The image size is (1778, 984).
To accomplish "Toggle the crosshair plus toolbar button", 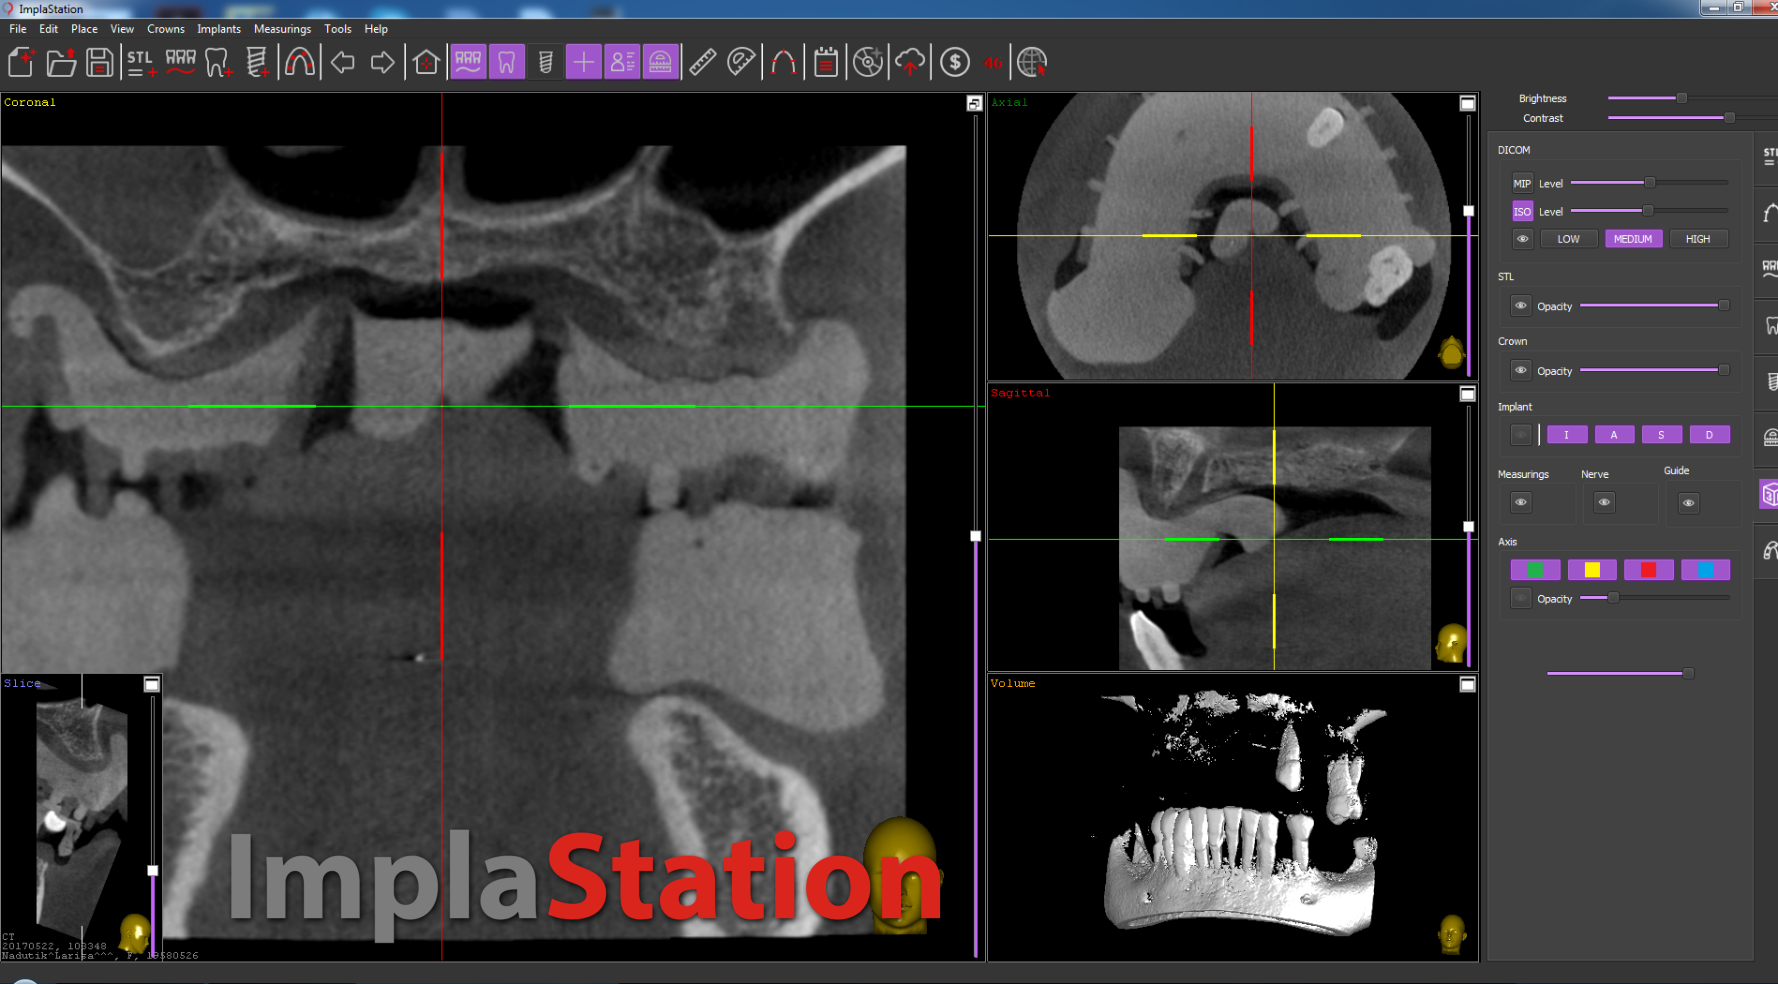I will pos(583,62).
